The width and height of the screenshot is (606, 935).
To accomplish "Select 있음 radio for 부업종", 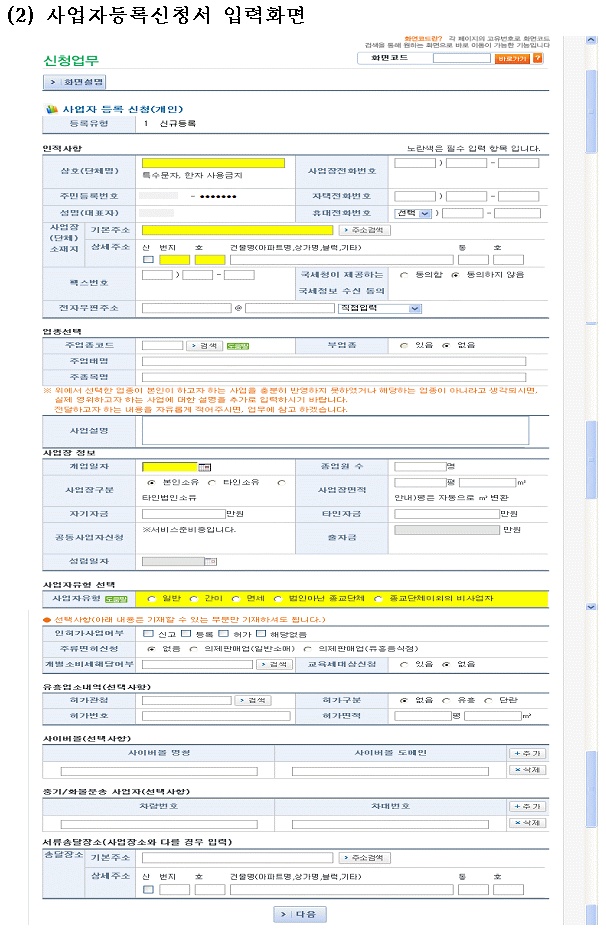I will click(x=404, y=345).
